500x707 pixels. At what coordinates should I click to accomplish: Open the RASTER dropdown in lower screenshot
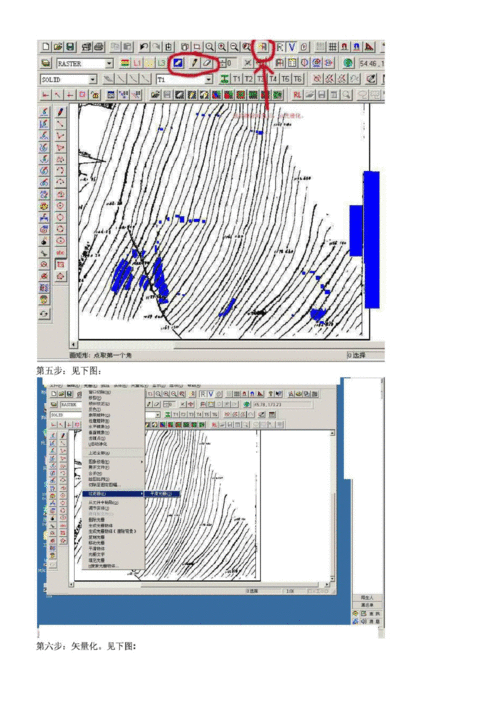[70, 404]
